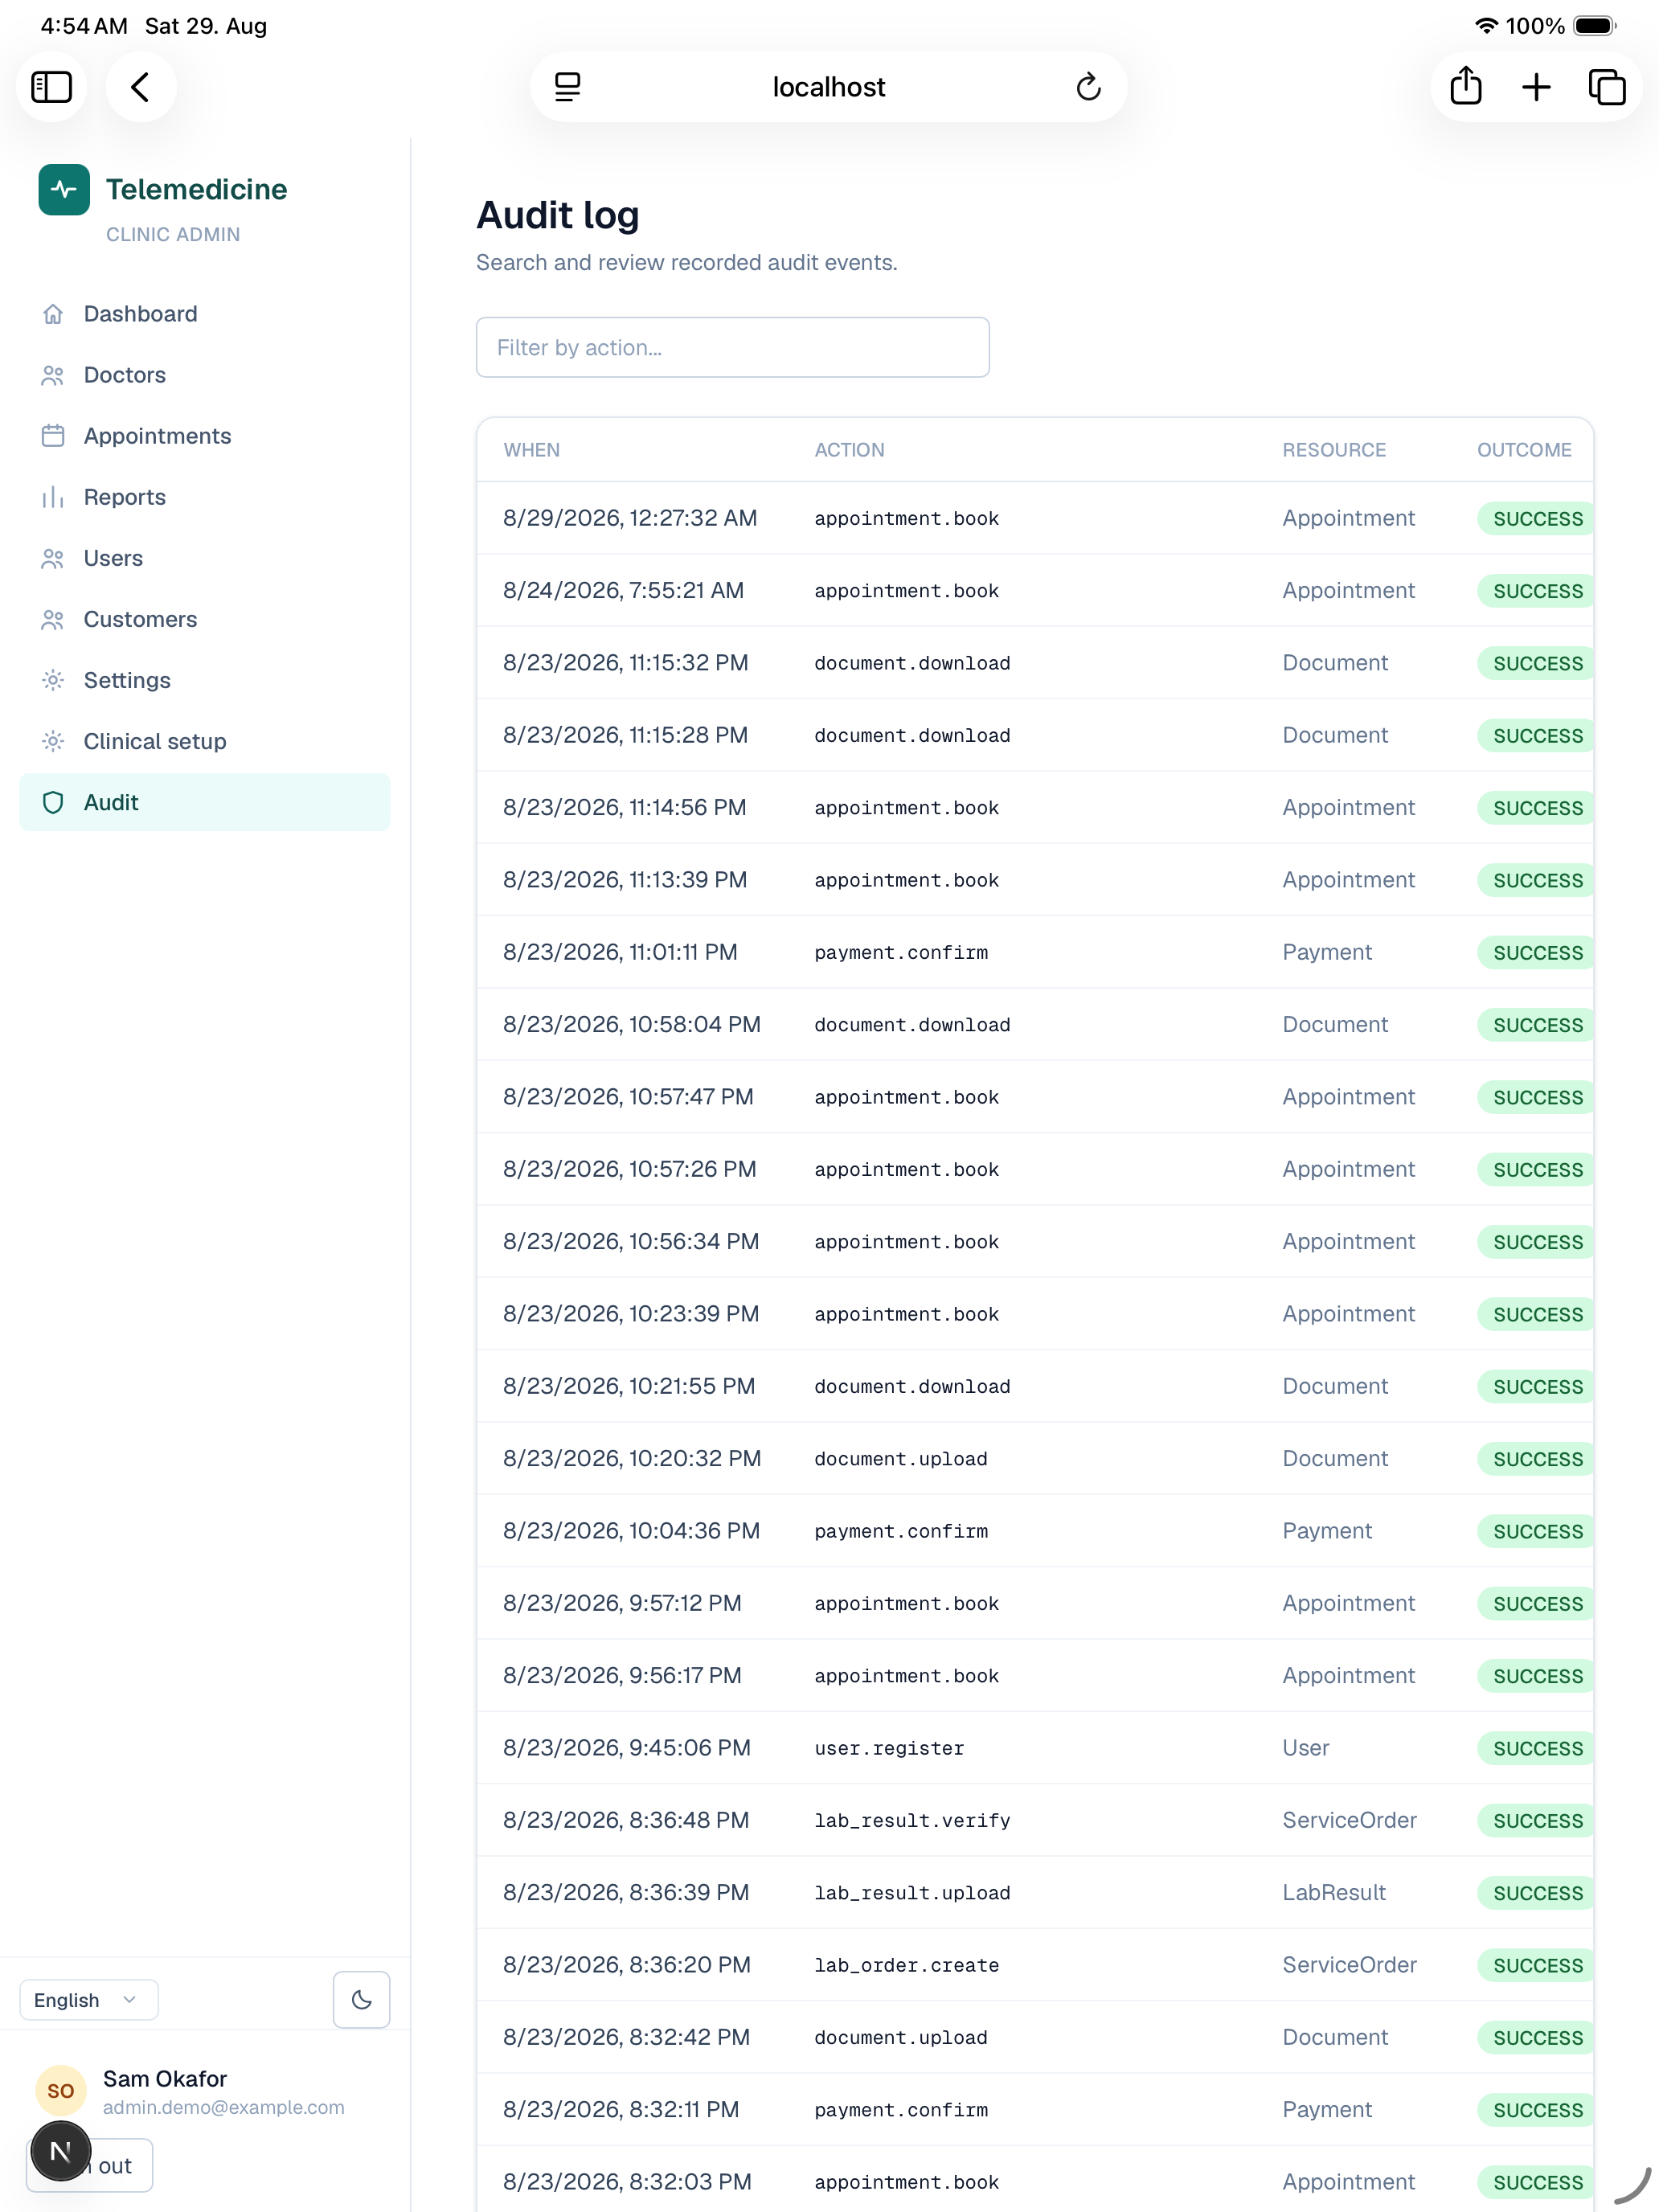Toggle dark mode with the moon icon
Screen dimensions: 1659x2212
click(361, 2000)
